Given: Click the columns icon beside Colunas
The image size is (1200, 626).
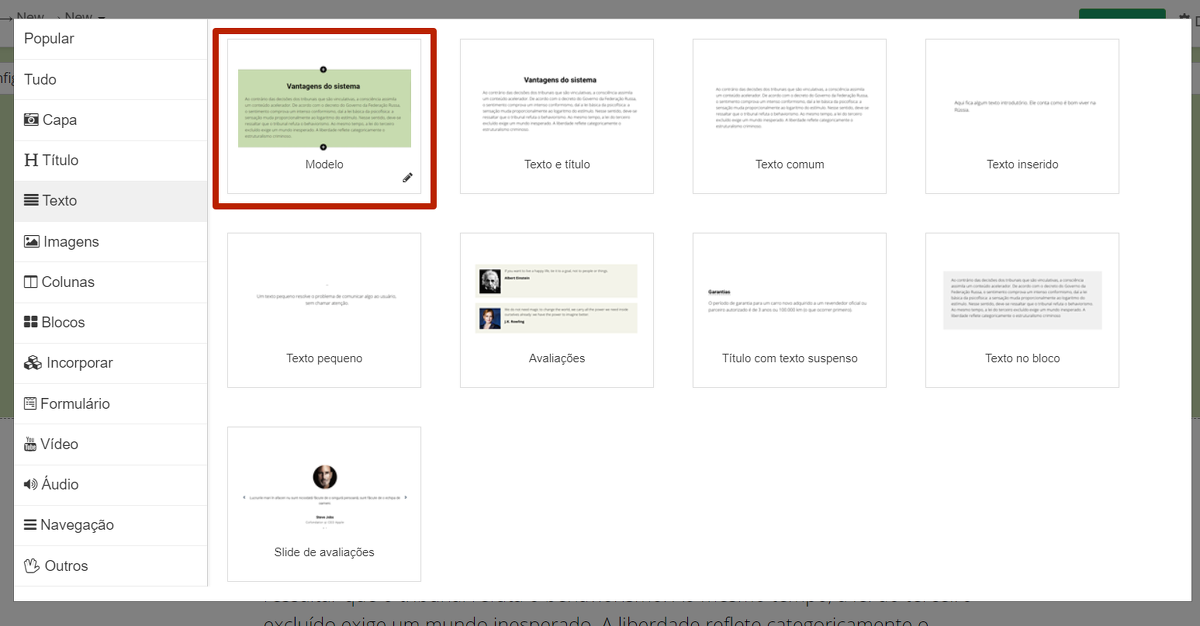Looking at the screenshot, I should coord(31,282).
